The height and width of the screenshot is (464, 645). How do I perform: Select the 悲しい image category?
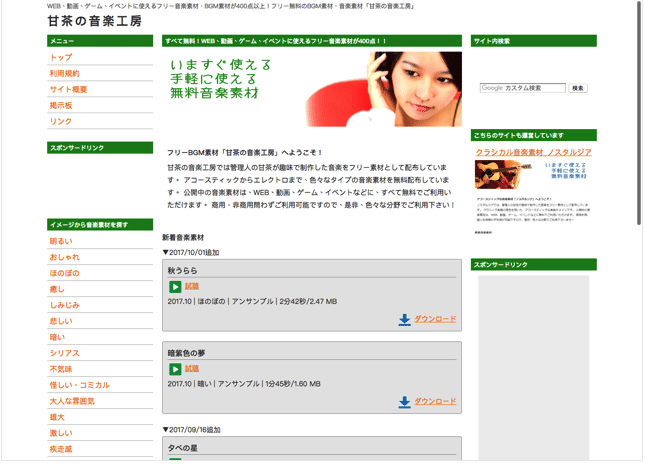[61, 321]
